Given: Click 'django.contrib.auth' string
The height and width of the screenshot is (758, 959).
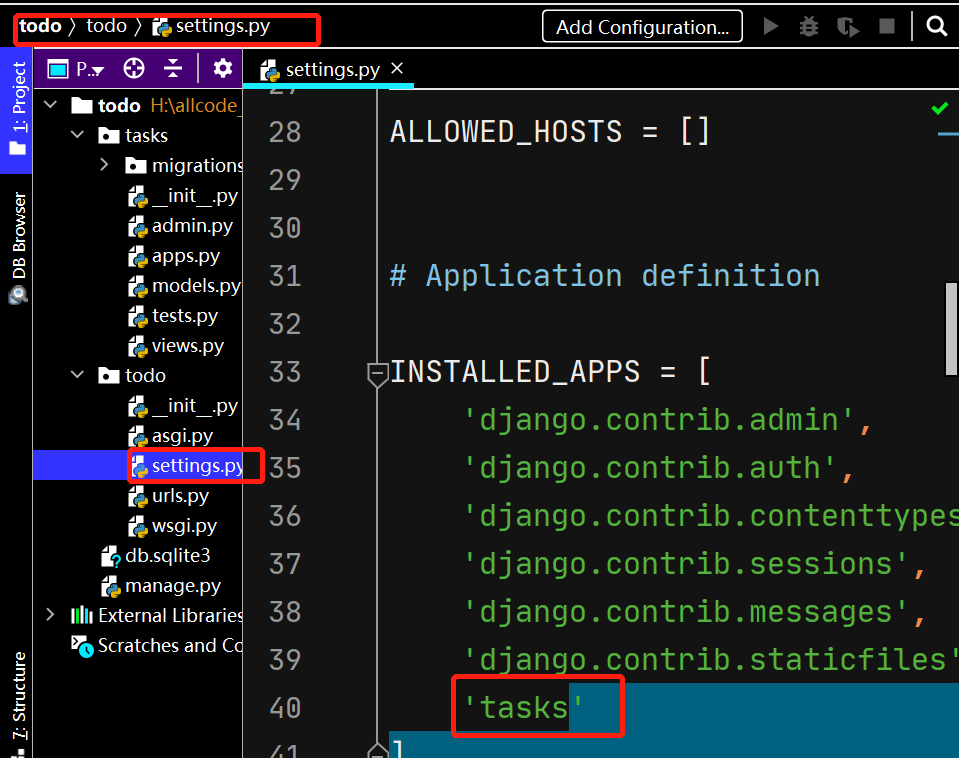Looking at the screenshot, I should tap(650, 468).
